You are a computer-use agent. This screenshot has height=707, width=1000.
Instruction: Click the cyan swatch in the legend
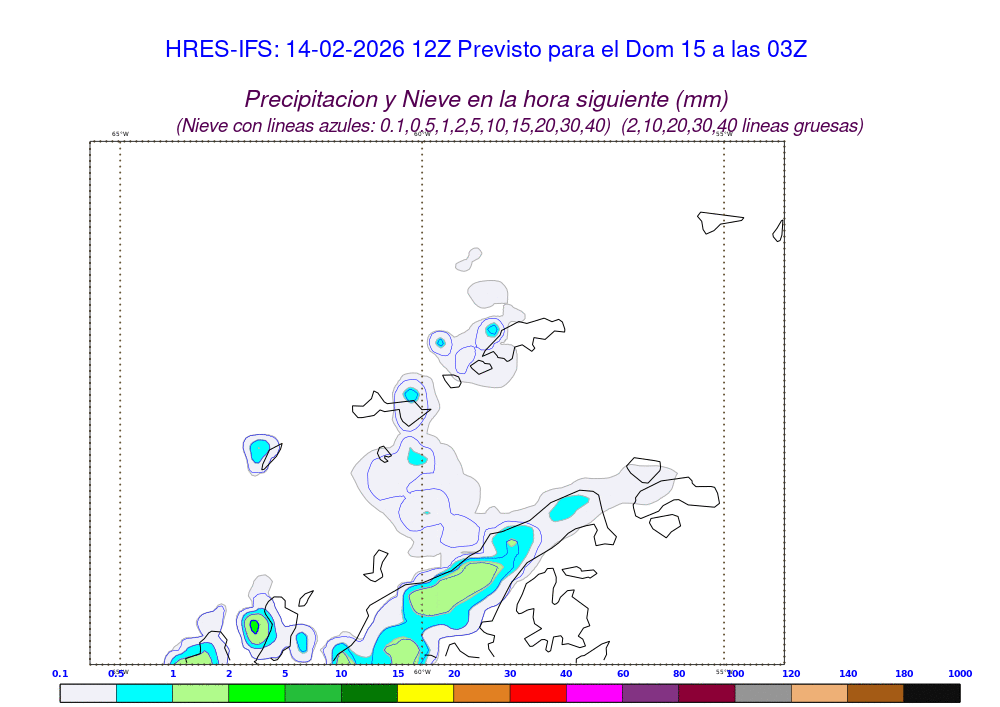point(145,693)
